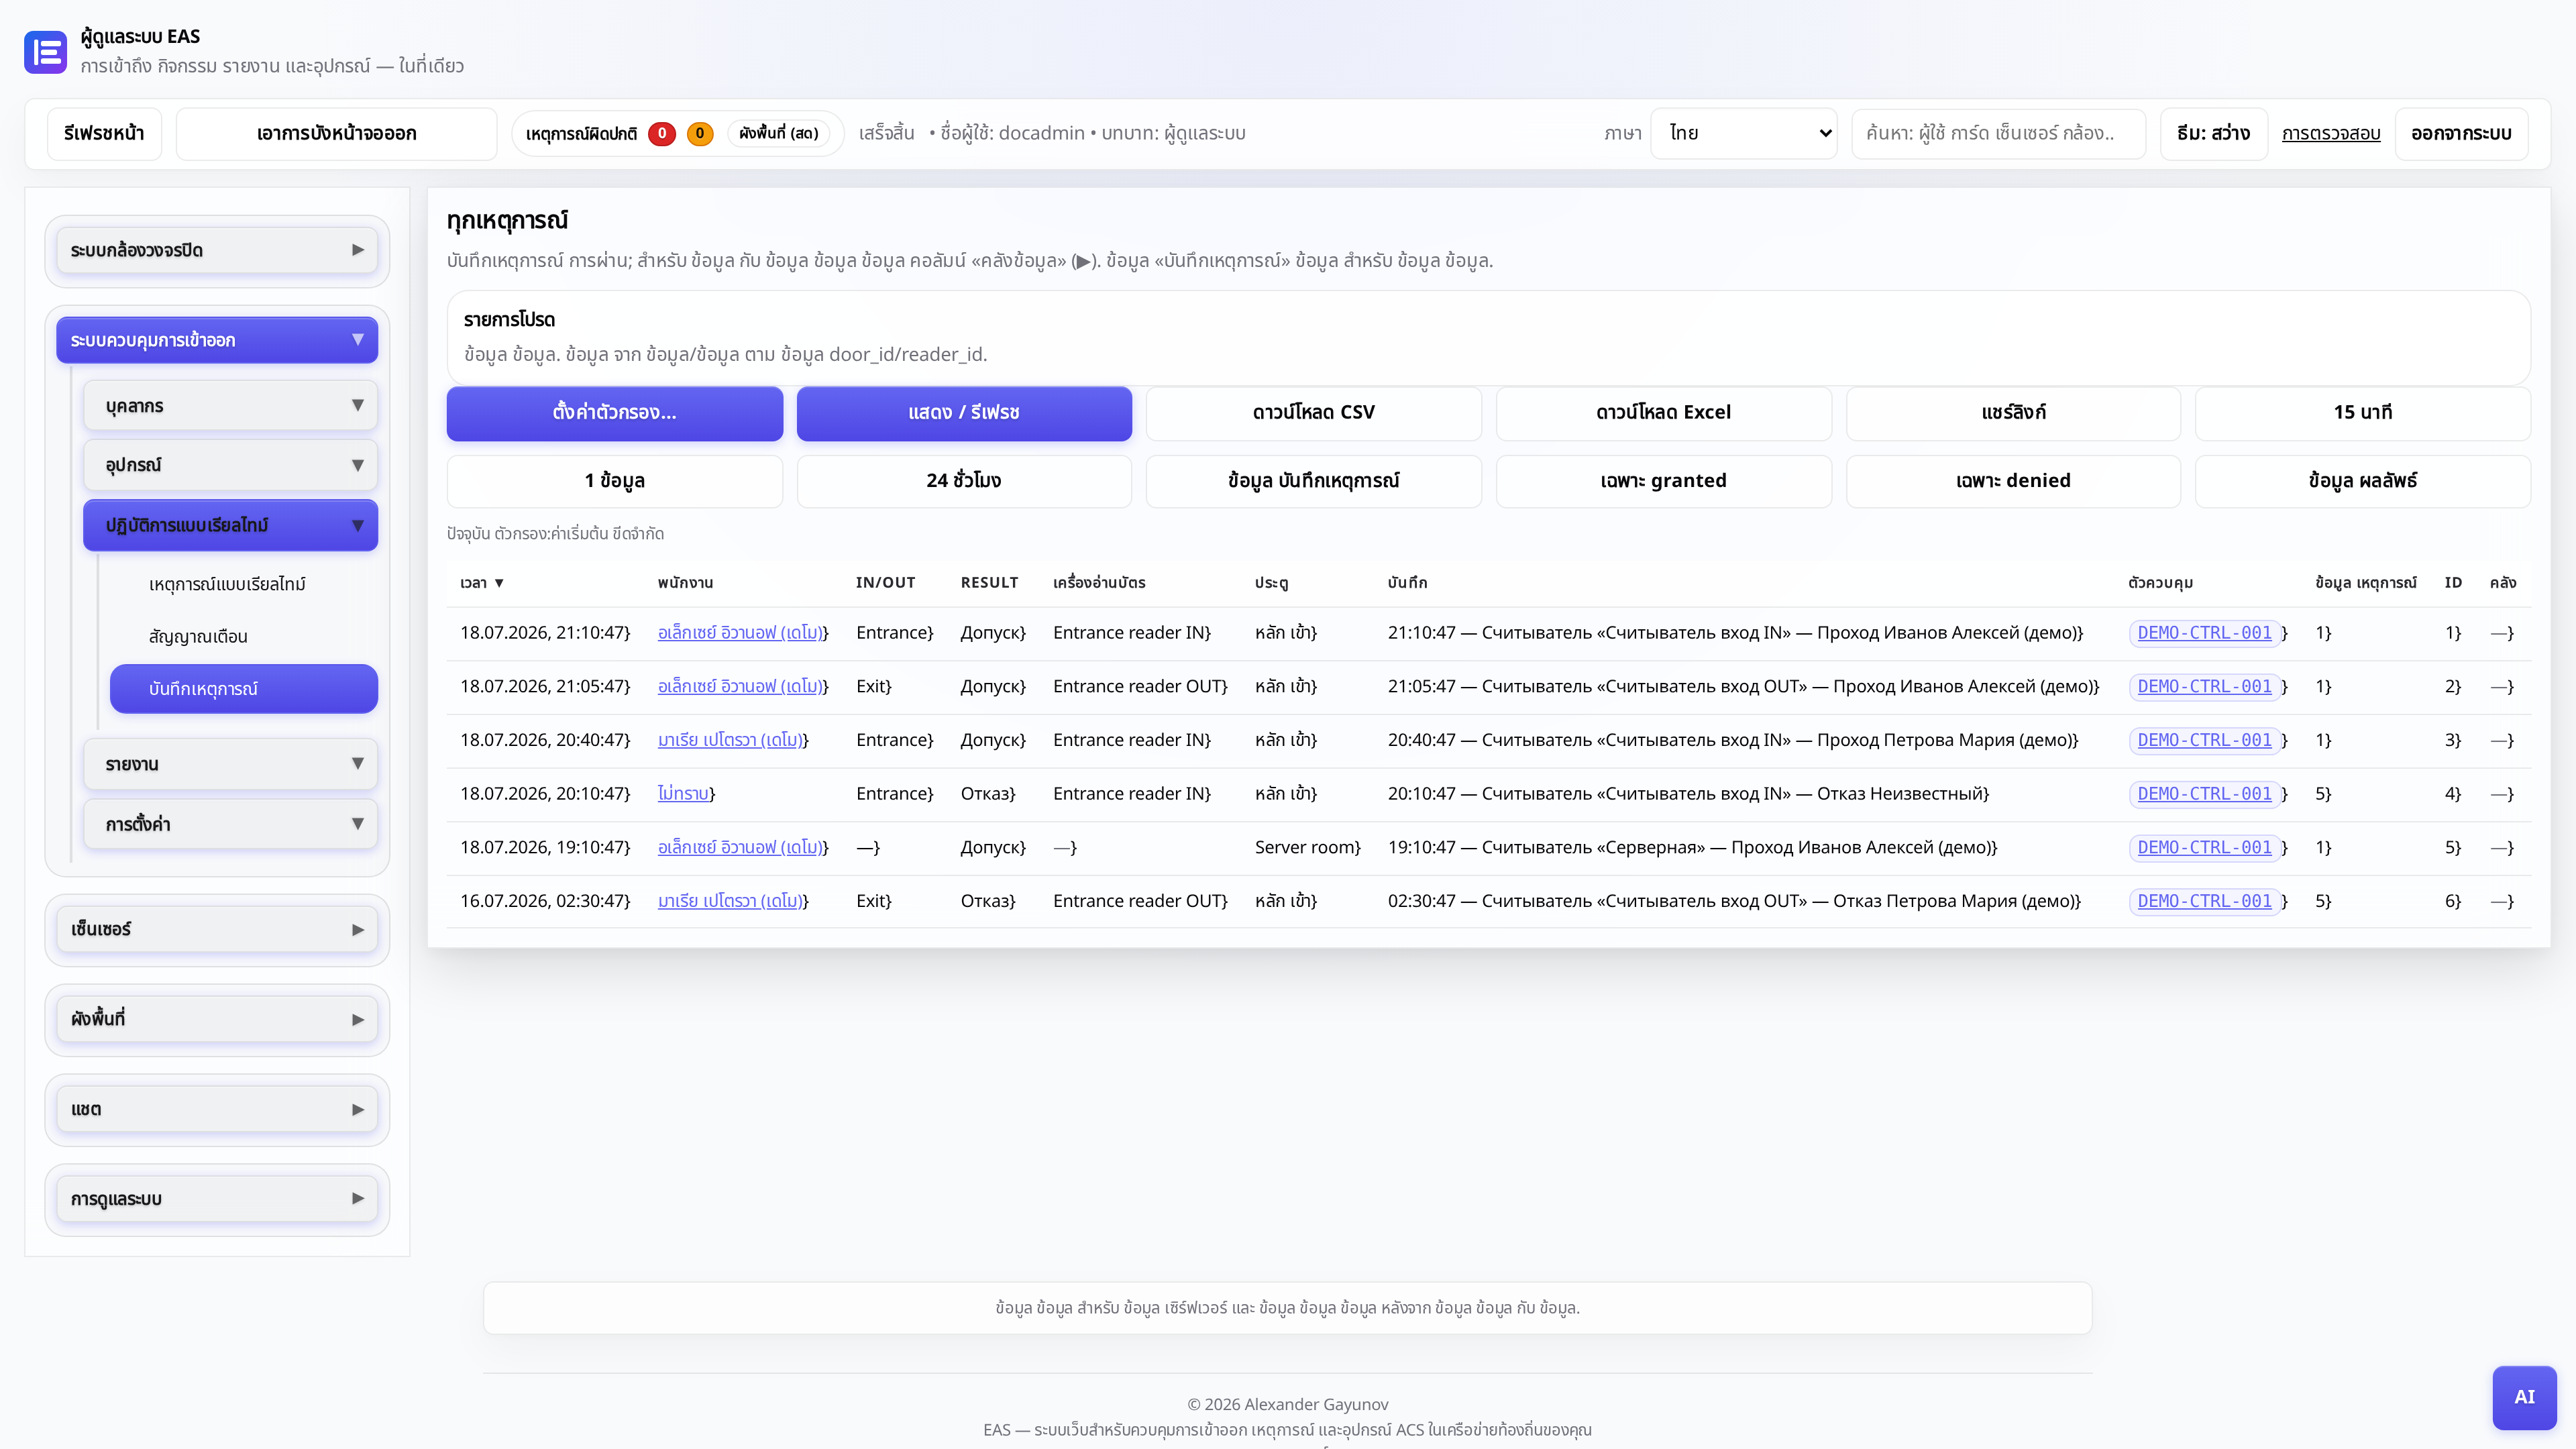Sort by the เวลา column header
Screen dimensions: 2576x1449
click(x=482, y=583)
